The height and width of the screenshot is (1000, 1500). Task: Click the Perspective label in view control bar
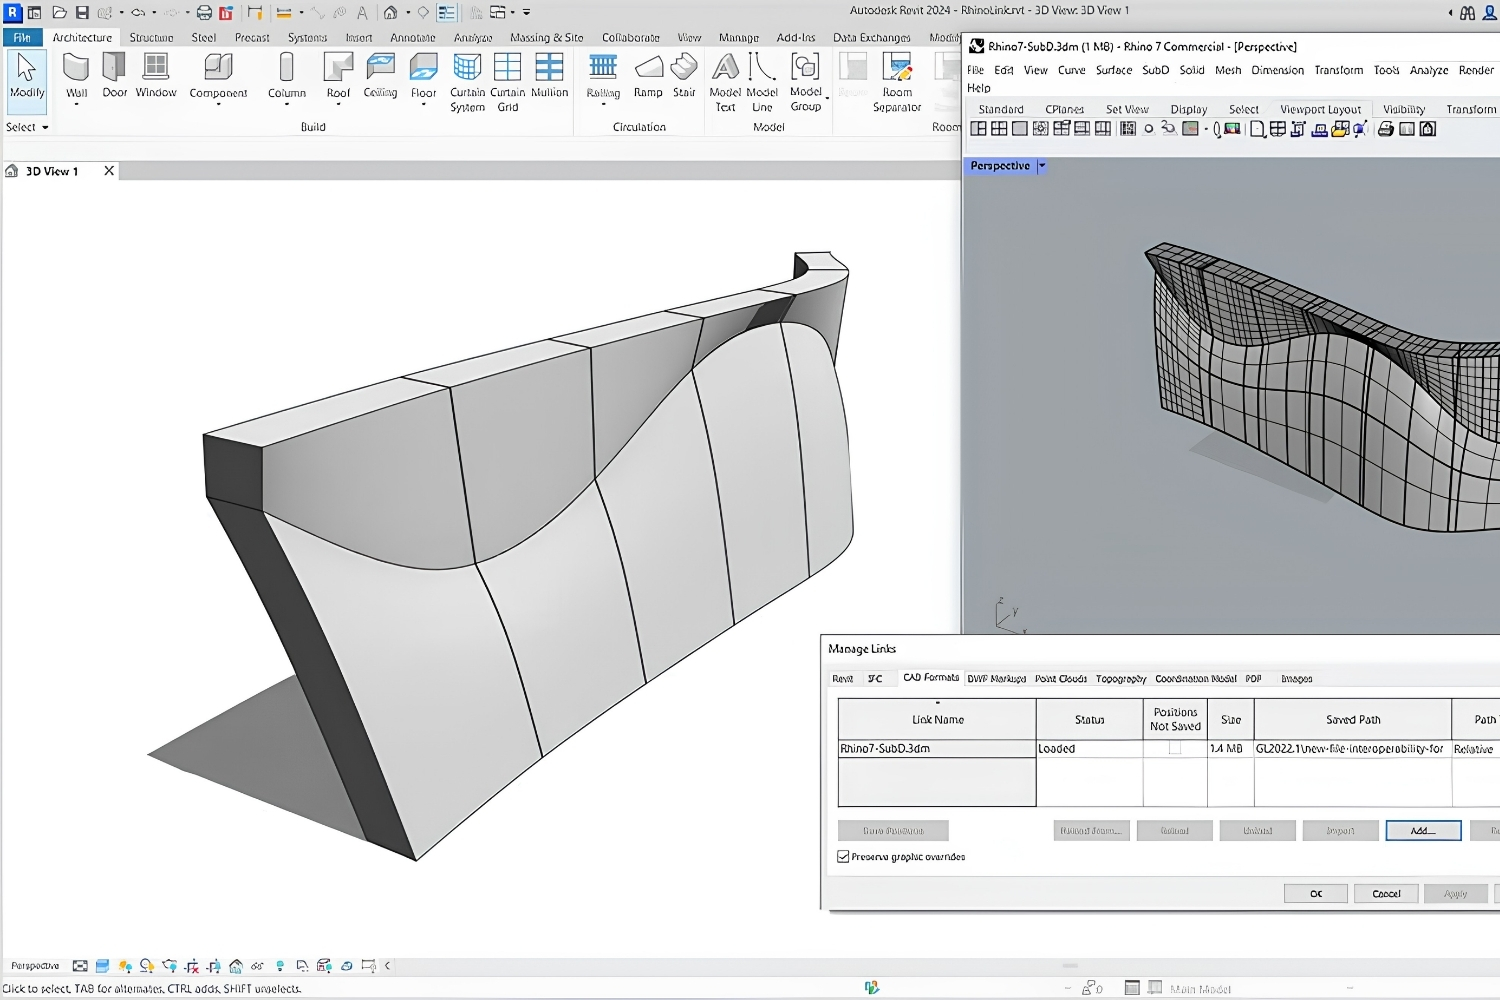click(x=35, y=966)
